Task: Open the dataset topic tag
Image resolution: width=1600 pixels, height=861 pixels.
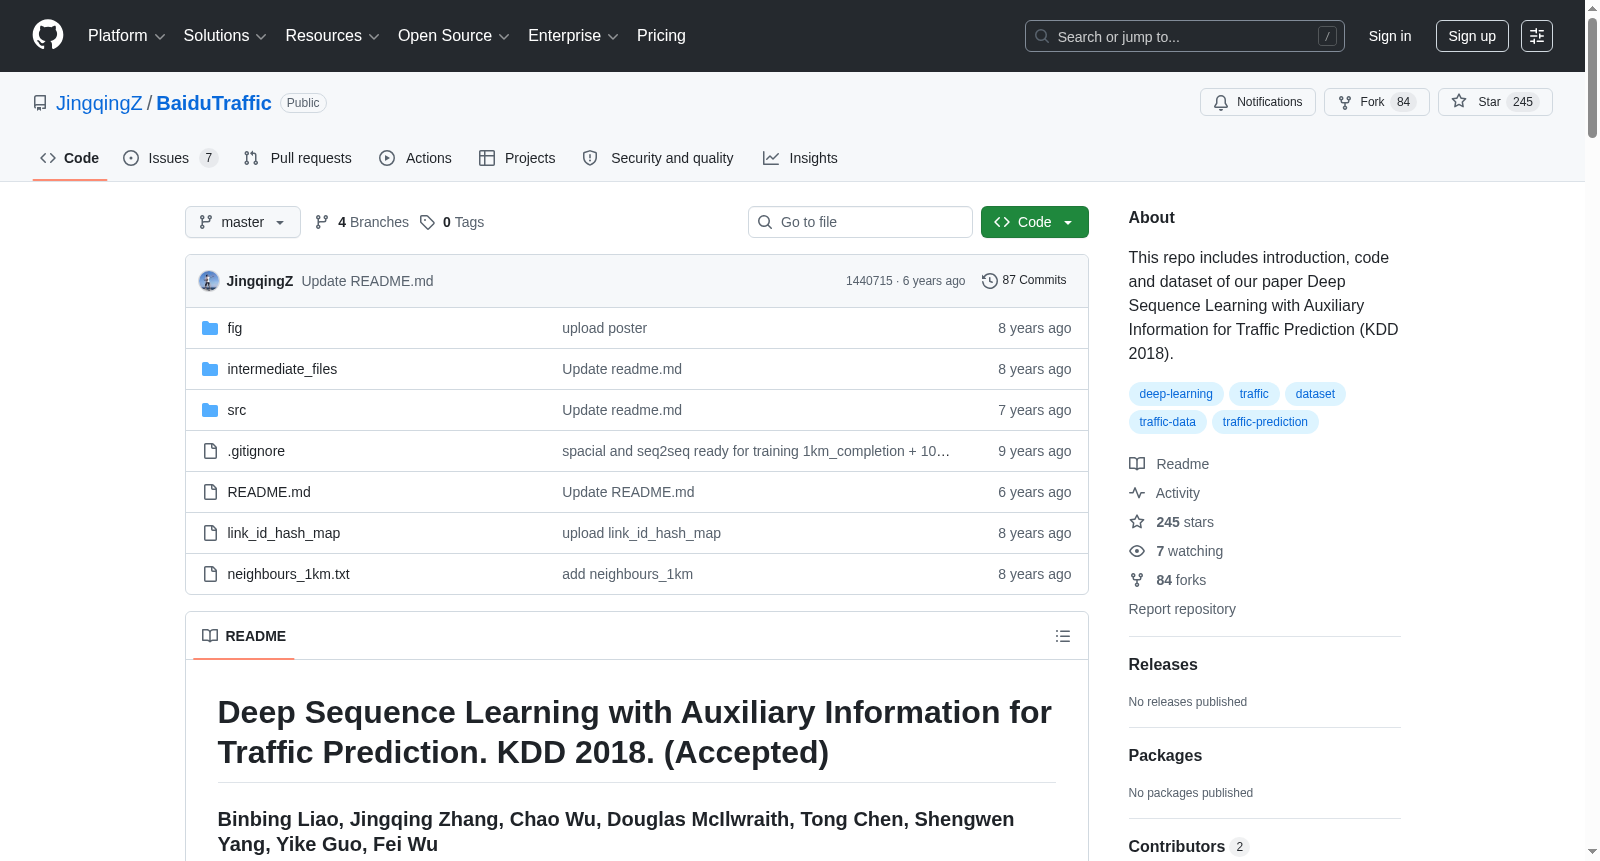Action: (x=1315, y=394)
